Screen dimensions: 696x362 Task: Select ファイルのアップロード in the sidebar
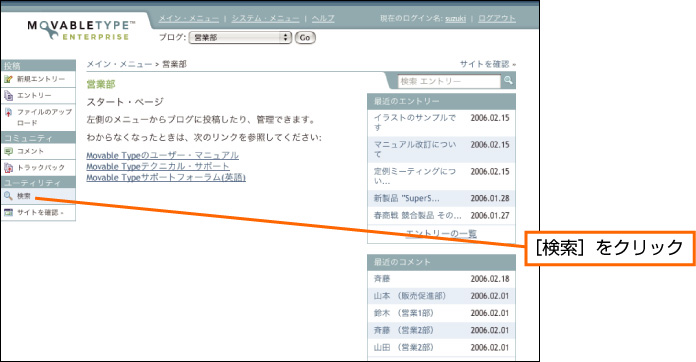pyautogui.click(x=44, y=117)
